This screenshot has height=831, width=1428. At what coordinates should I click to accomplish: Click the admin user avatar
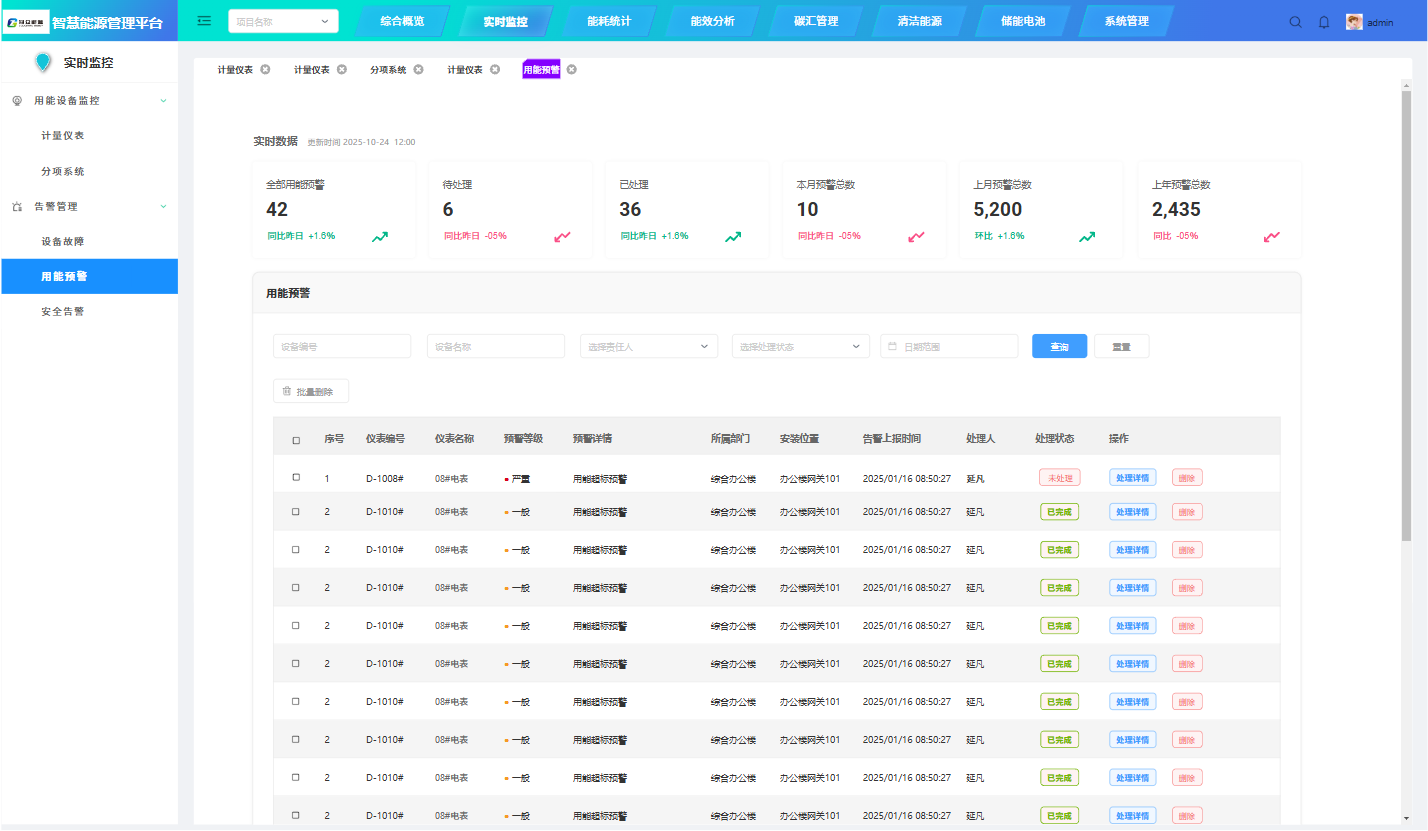point(1354,22)
